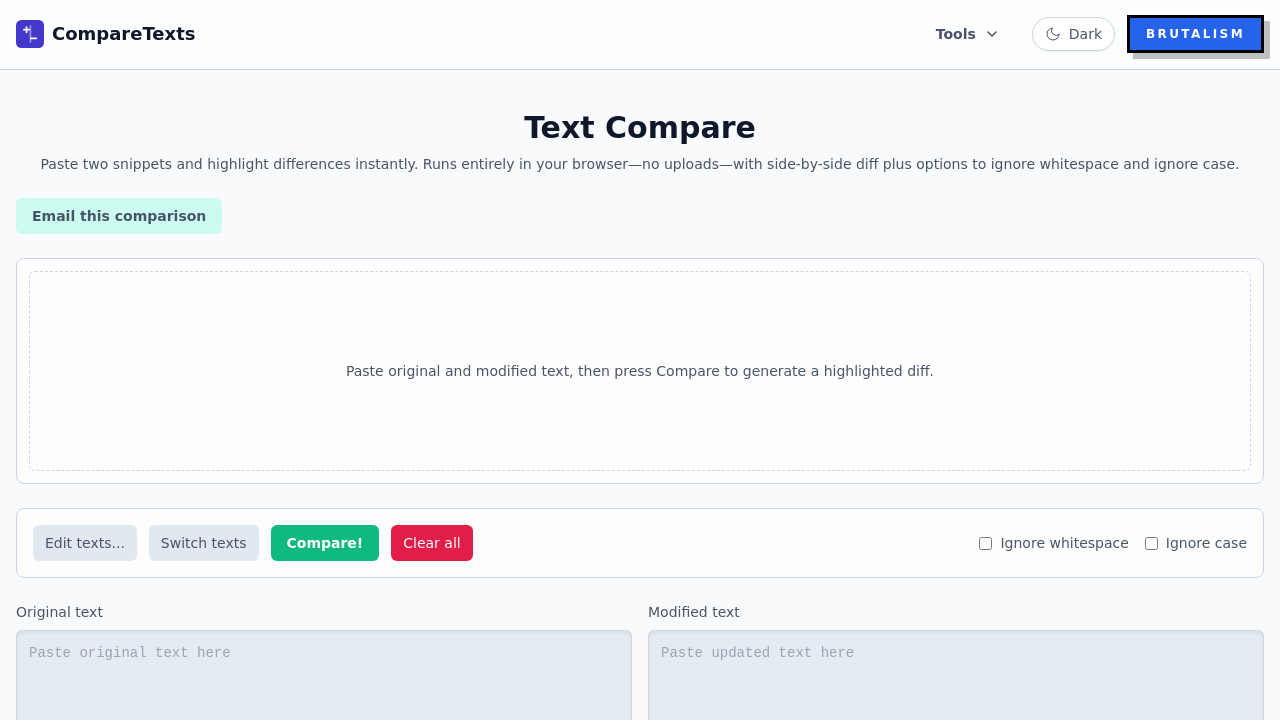Click the moon icon inside the Dark button
Image resolution: width=1280 pixels, height=720 pixels.
click(1055, 34)
